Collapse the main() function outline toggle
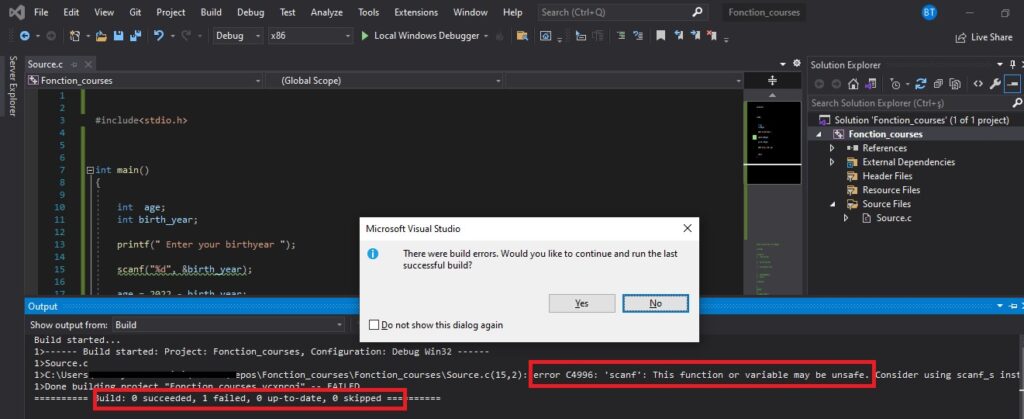 [x=90, y=170]
